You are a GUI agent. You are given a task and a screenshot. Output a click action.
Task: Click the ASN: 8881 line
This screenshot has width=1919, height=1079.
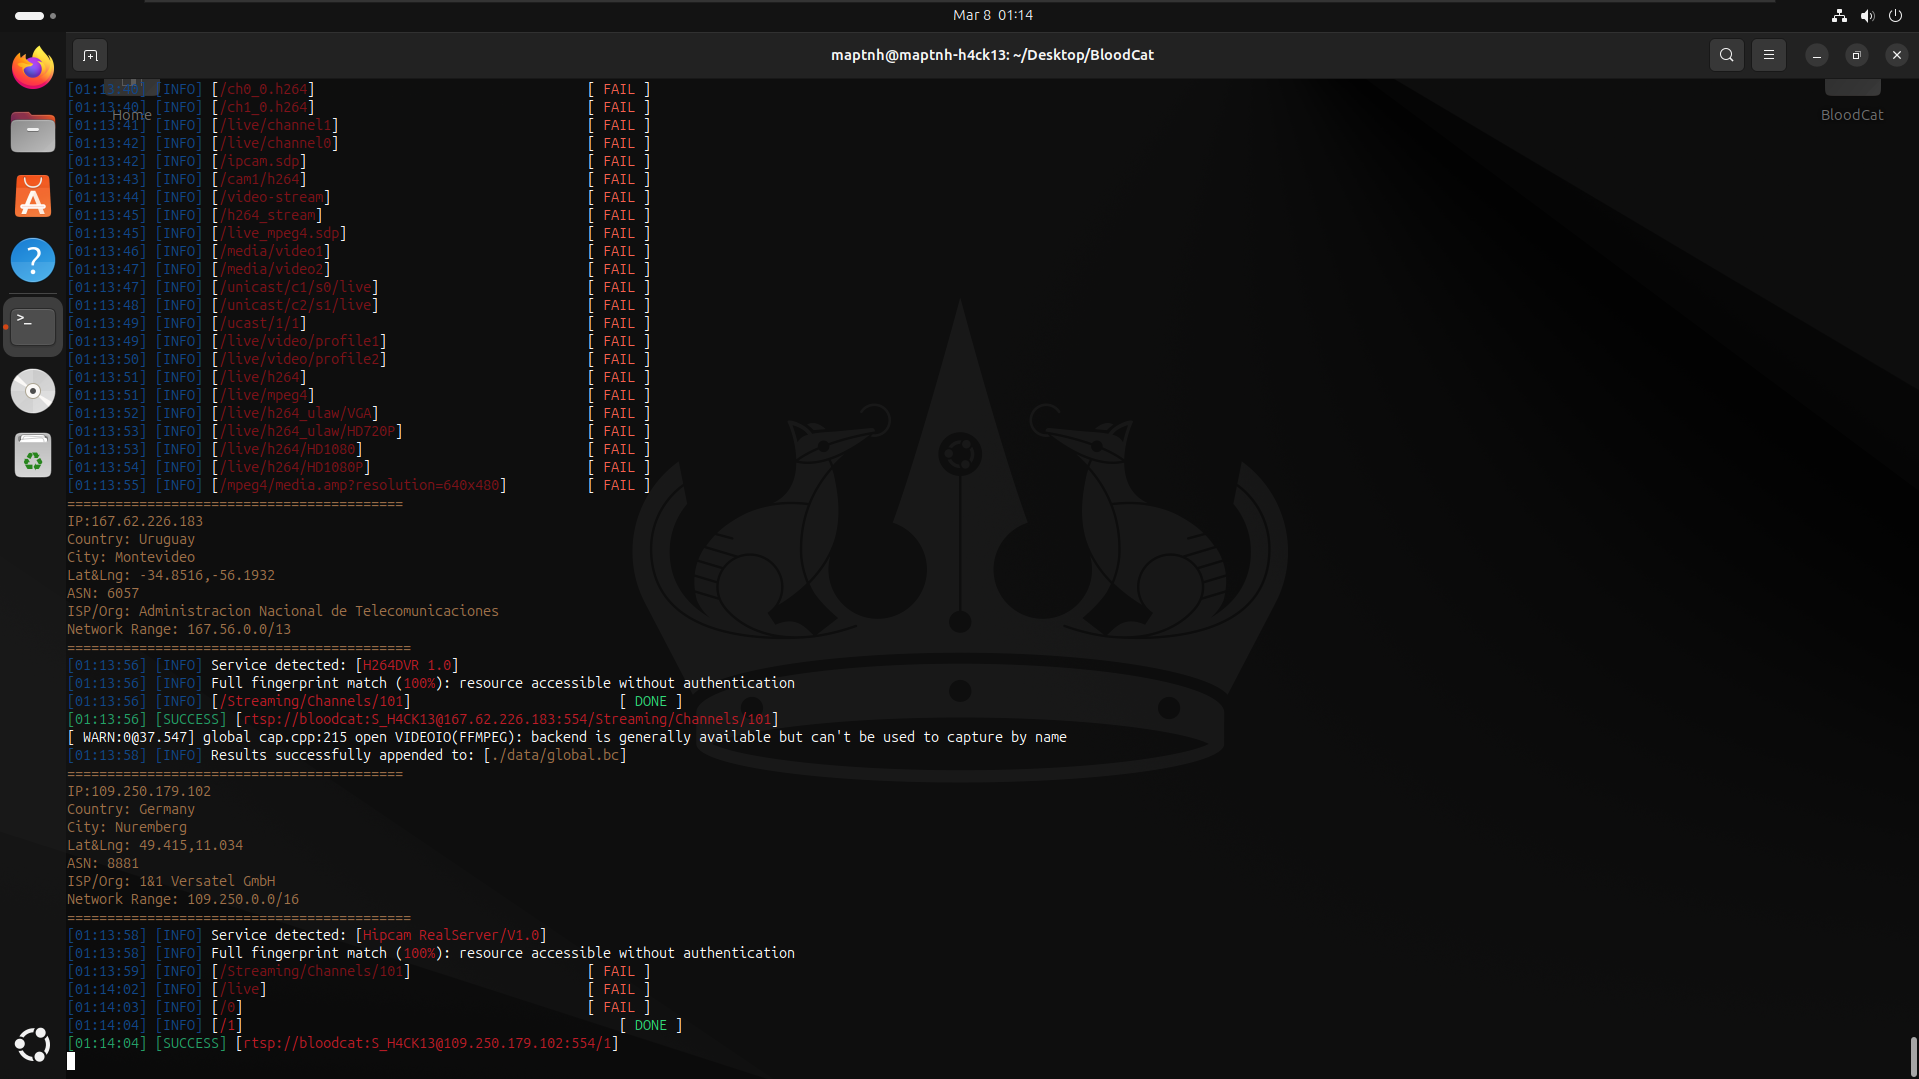(103, 863)
